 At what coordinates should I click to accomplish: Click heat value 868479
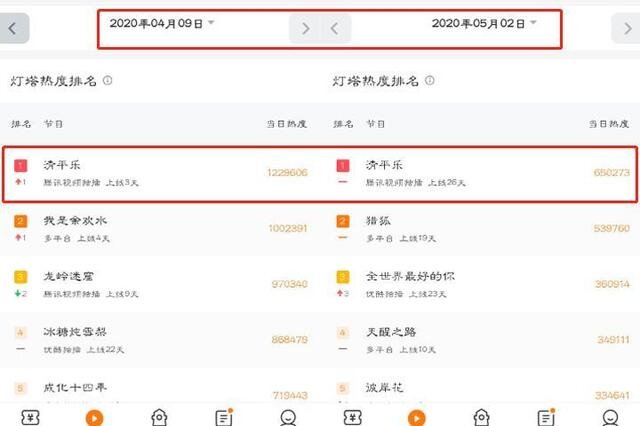coord(290,339)
